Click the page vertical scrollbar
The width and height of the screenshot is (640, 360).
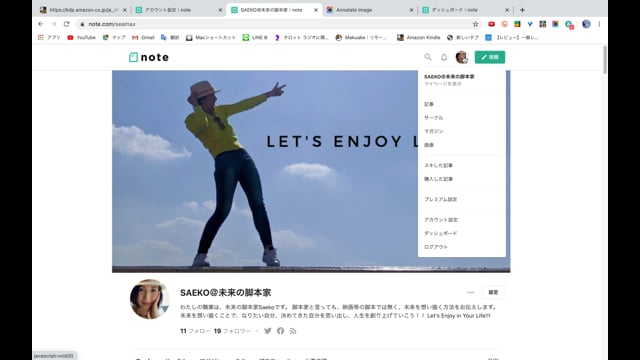604,60
